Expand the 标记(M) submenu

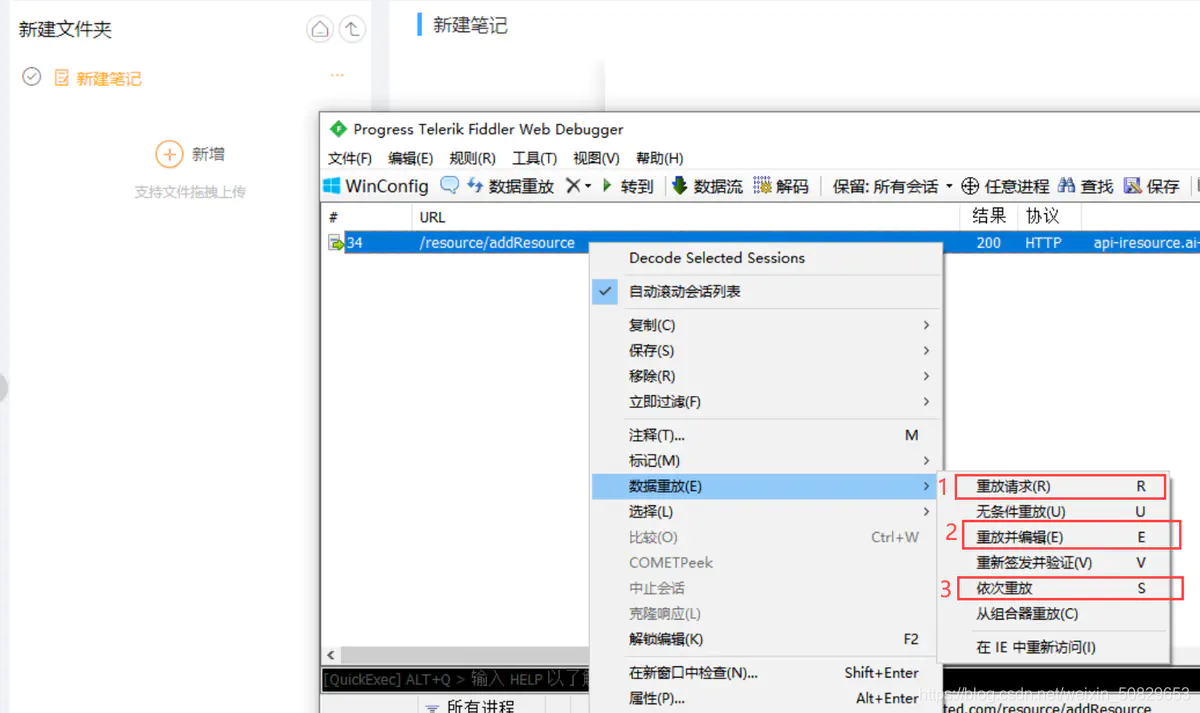(767, 461)
